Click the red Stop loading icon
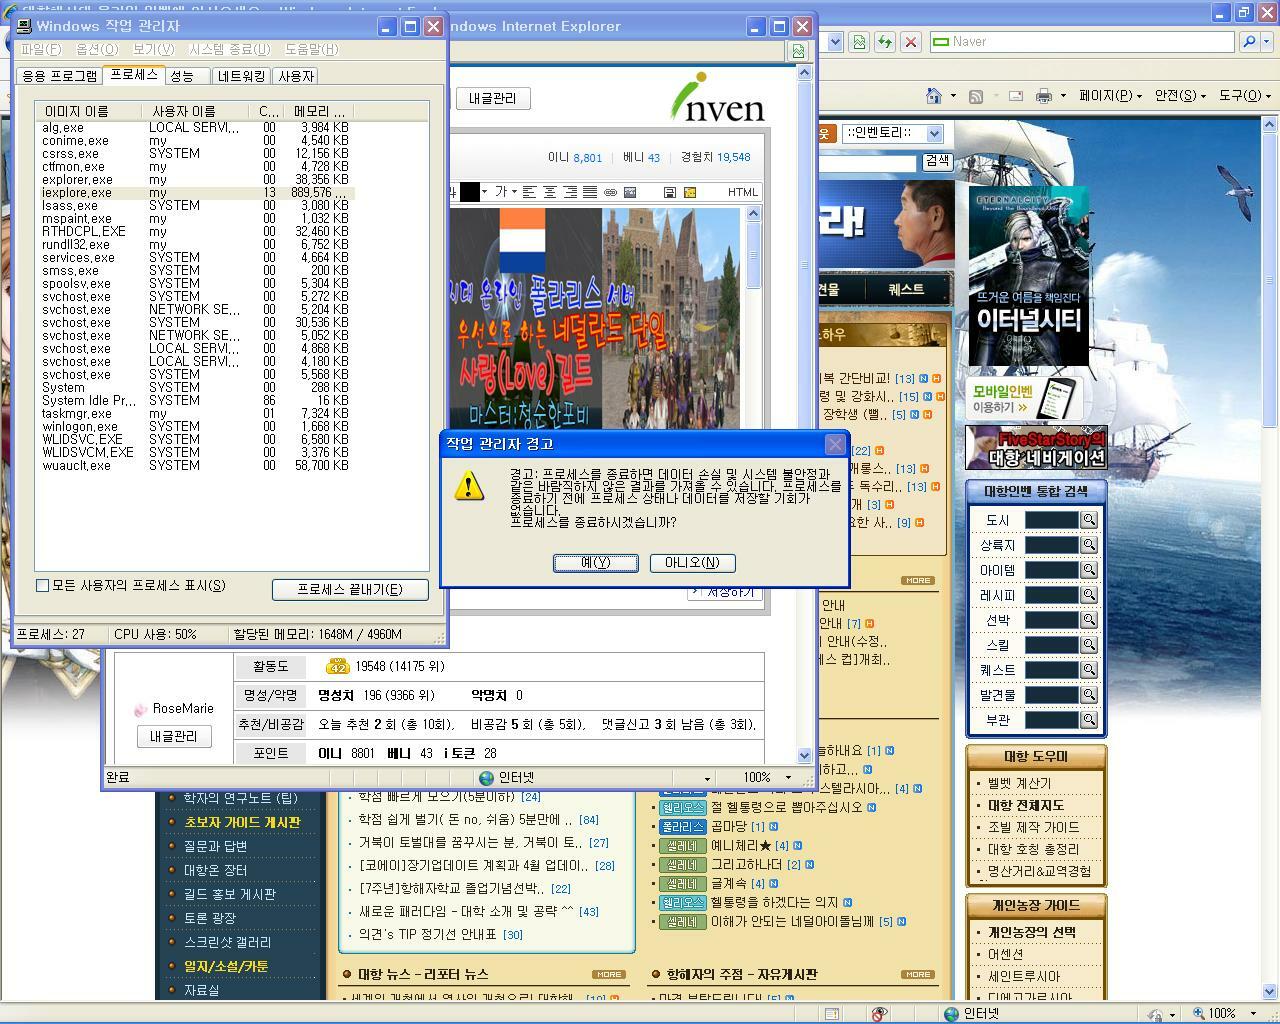The height and width of the screenshot is (1024, 1280). point(910,42)
